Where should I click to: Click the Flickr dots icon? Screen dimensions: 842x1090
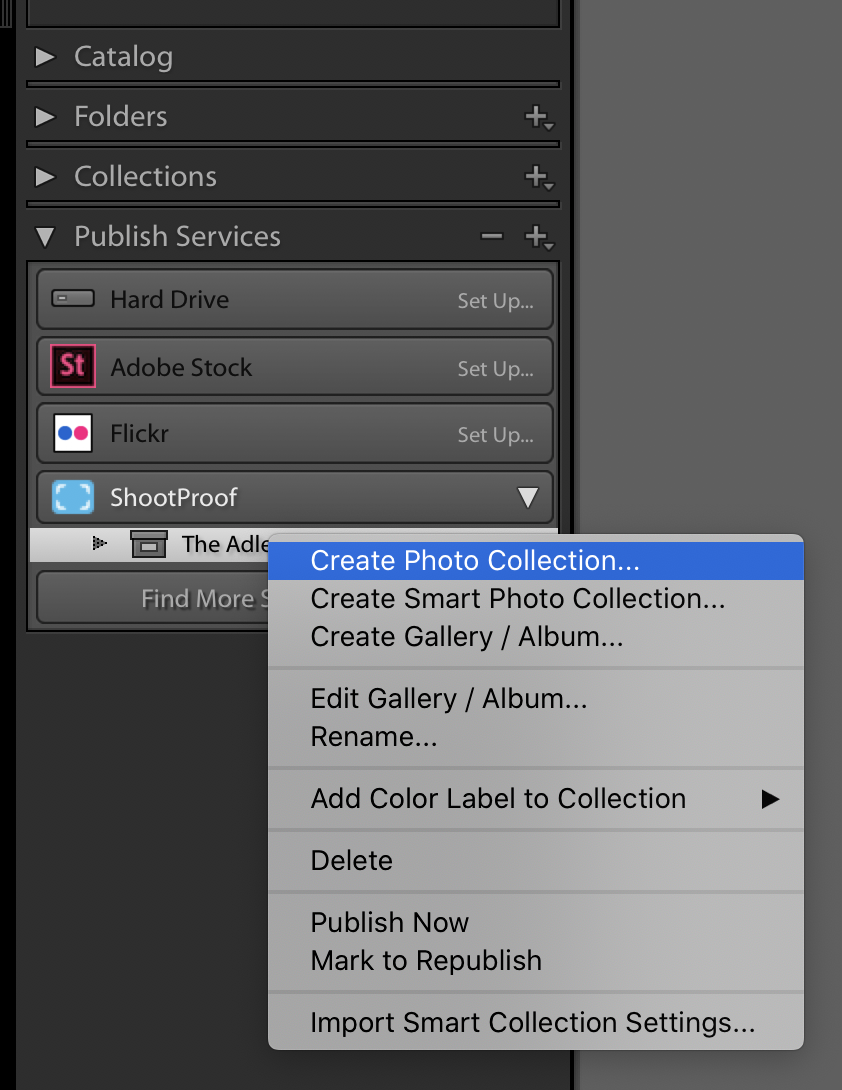[72, 434]
